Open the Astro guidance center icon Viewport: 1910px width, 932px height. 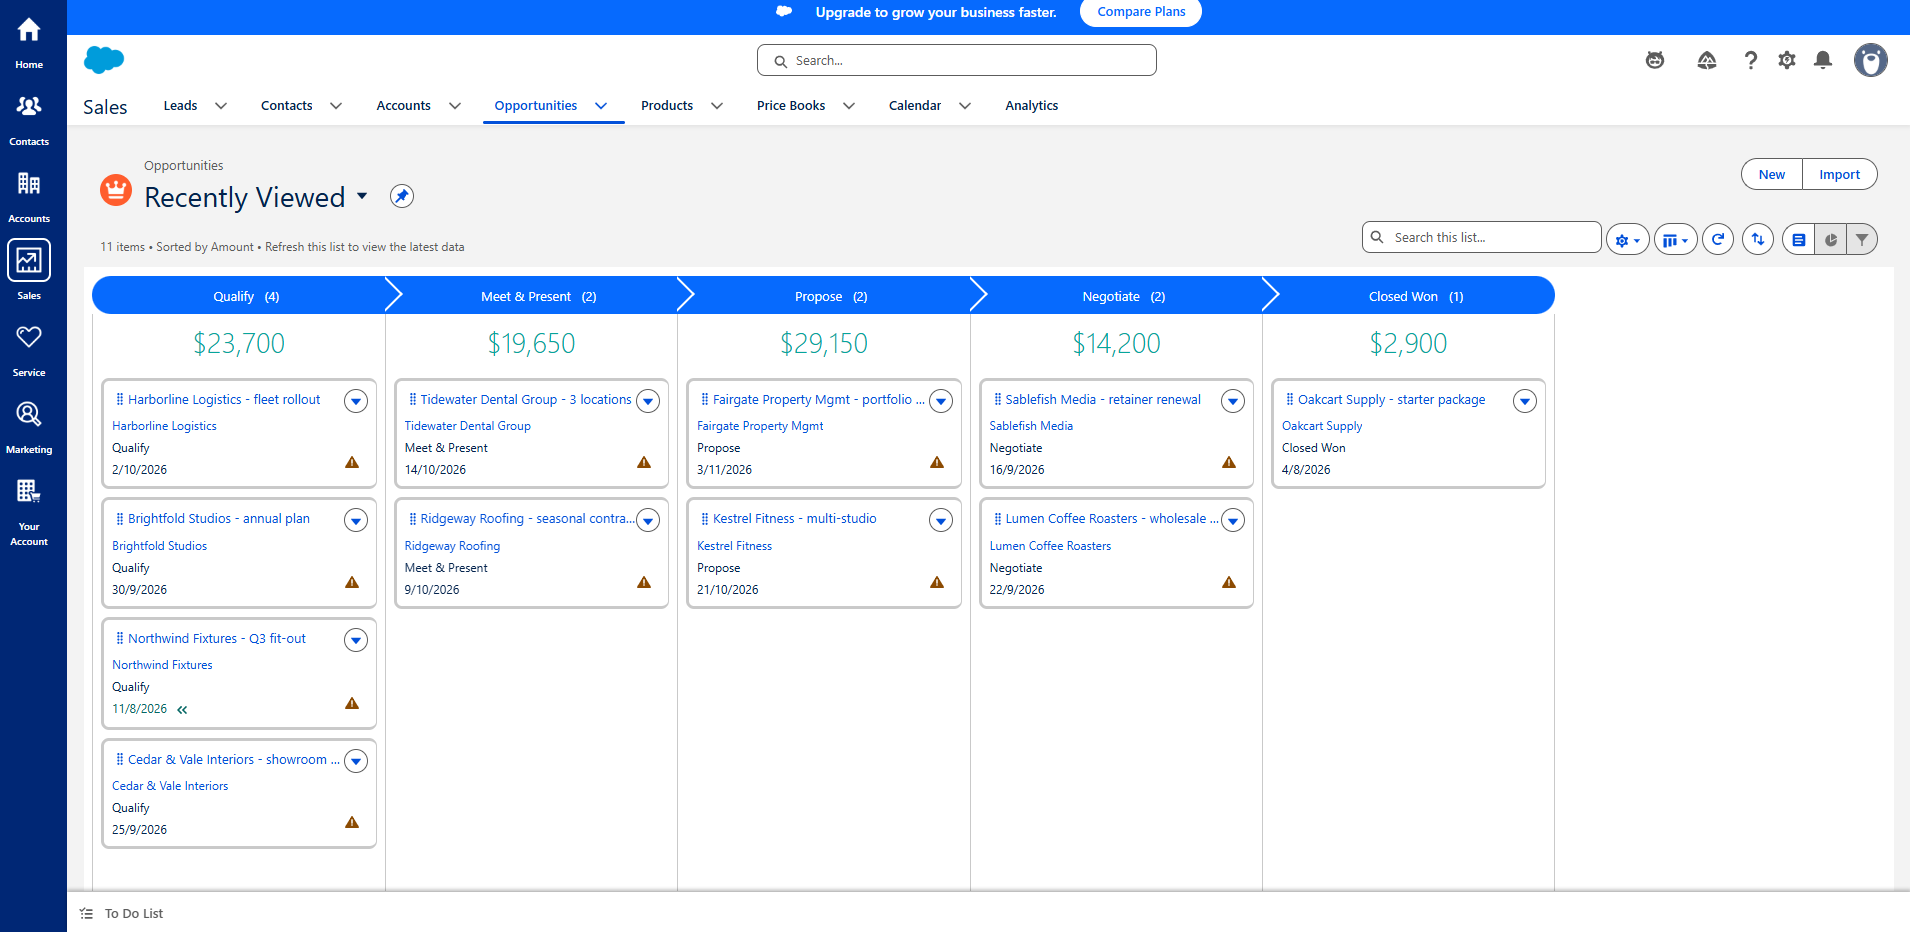[x=1655, y=61]
